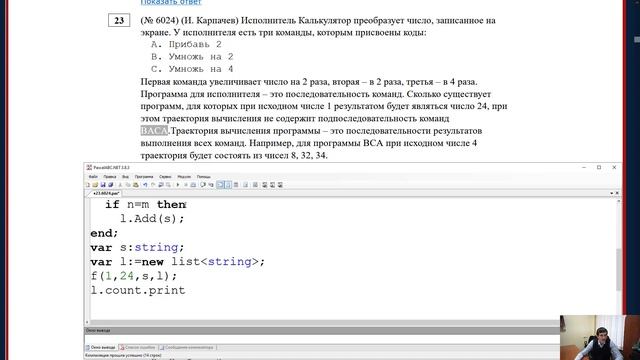Click the Cut scissors icon

click(120, 185)
